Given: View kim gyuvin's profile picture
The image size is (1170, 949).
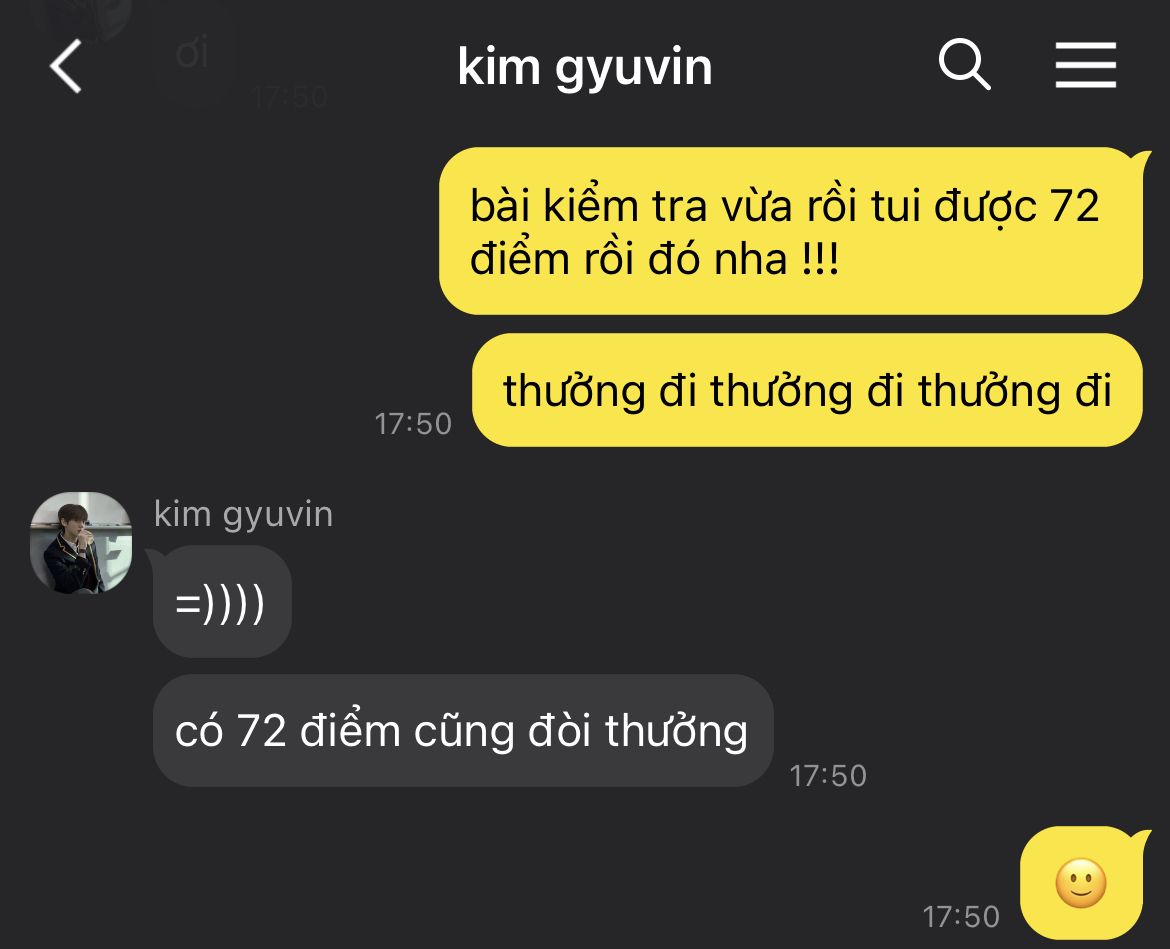Looking at the screenshot, I should coord(81,542).
